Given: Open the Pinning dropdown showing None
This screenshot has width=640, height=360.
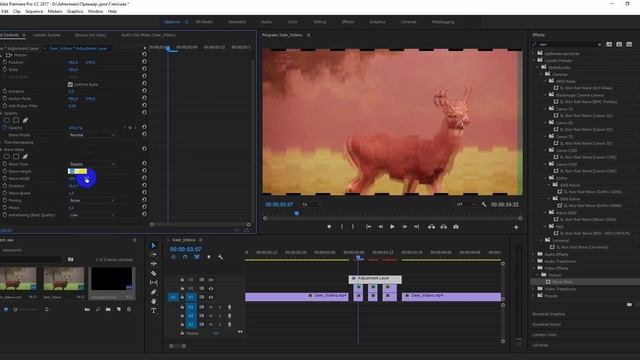Looking at the screenshot, I should (92, 200).
